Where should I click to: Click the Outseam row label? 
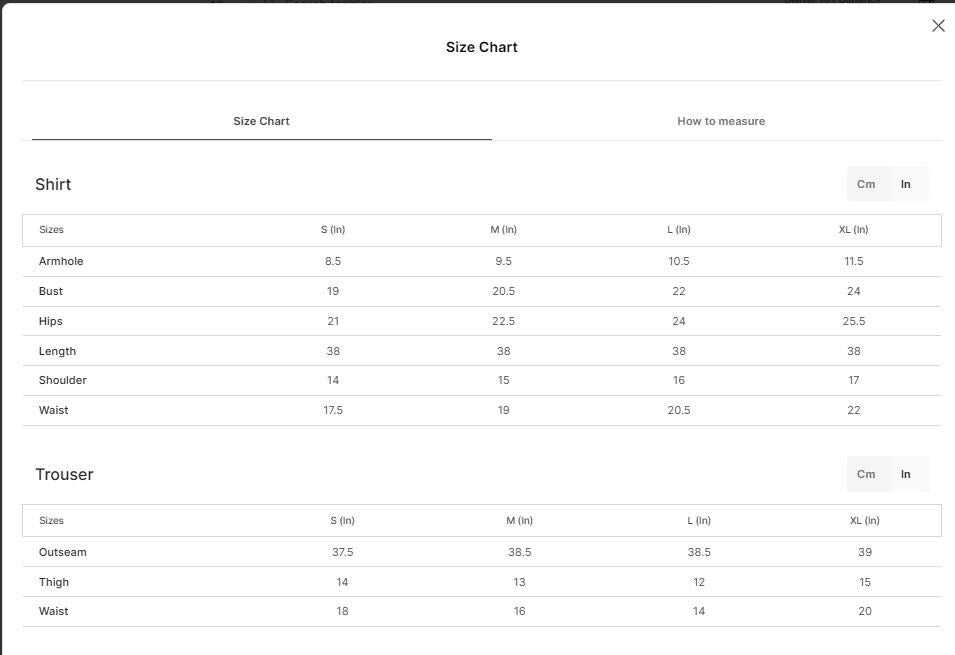[x=63, y=552]
